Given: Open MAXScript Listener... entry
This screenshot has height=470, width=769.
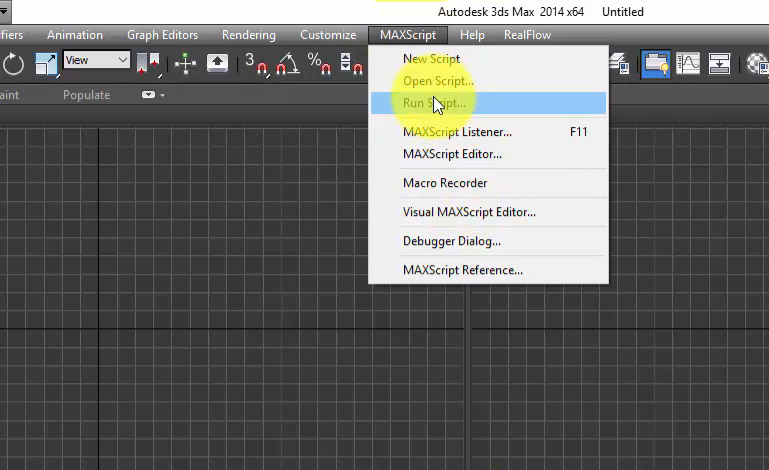Looking at the screenshot, I should pyautogui.click(x=488, y=132).
